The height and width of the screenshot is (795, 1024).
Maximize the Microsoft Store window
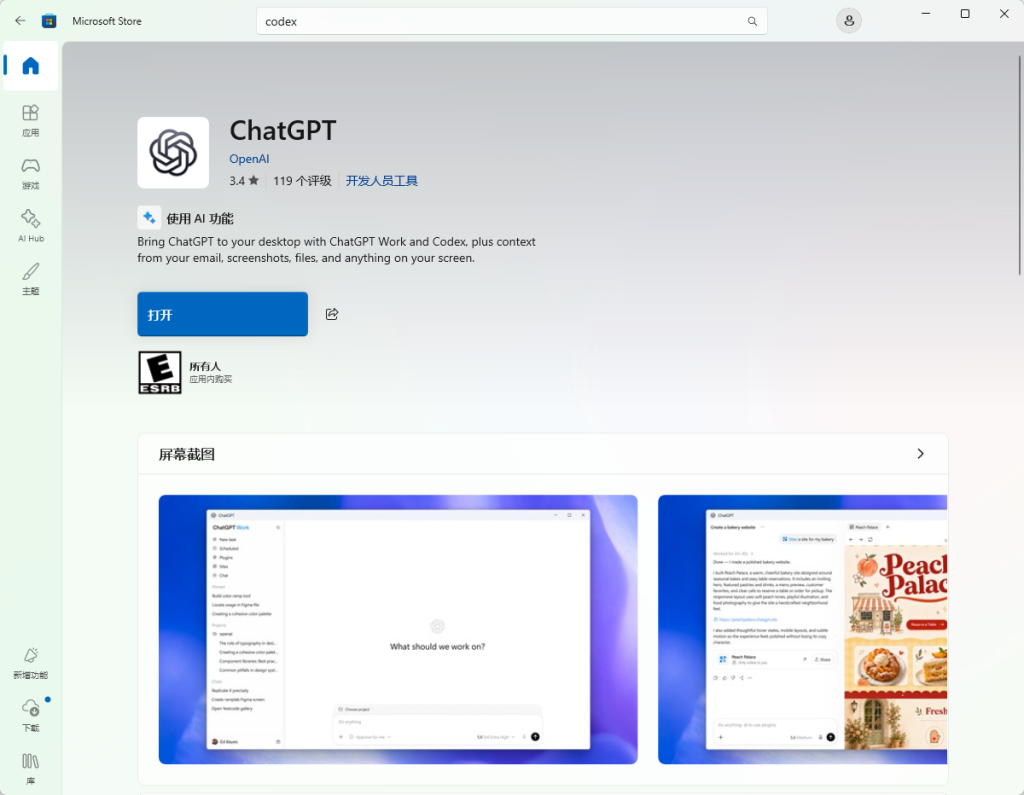coord(965,14)
